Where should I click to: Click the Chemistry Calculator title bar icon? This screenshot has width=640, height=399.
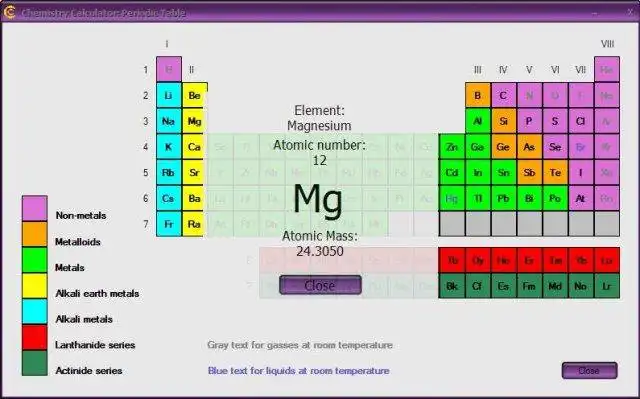(x=9, y=12)
